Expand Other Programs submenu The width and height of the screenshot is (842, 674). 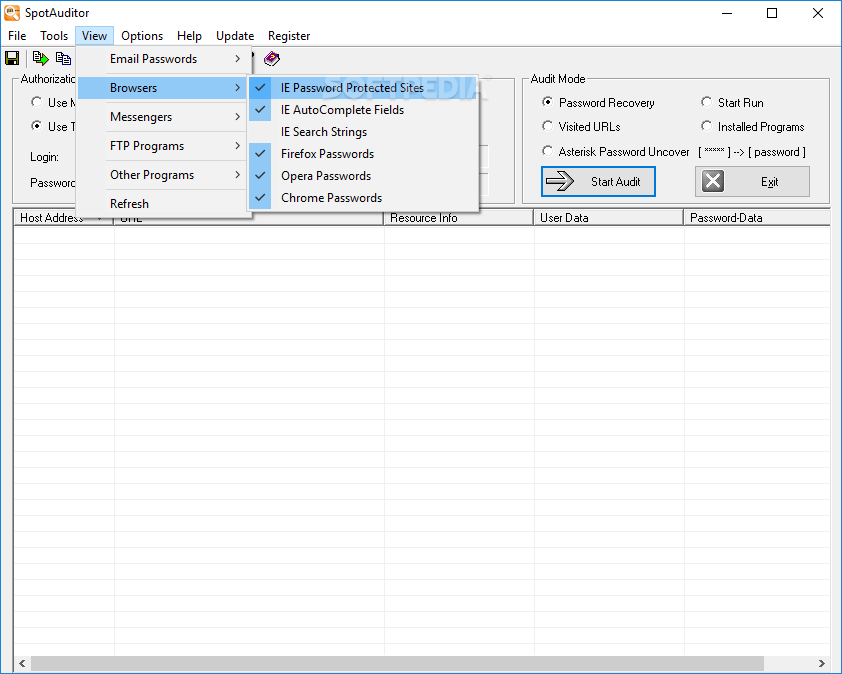[164, 175]
